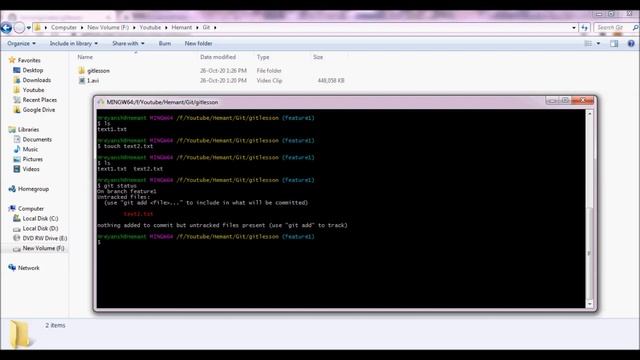Sort by Date modified column header
The image size is (640, 360).
(x=218, y=57)
